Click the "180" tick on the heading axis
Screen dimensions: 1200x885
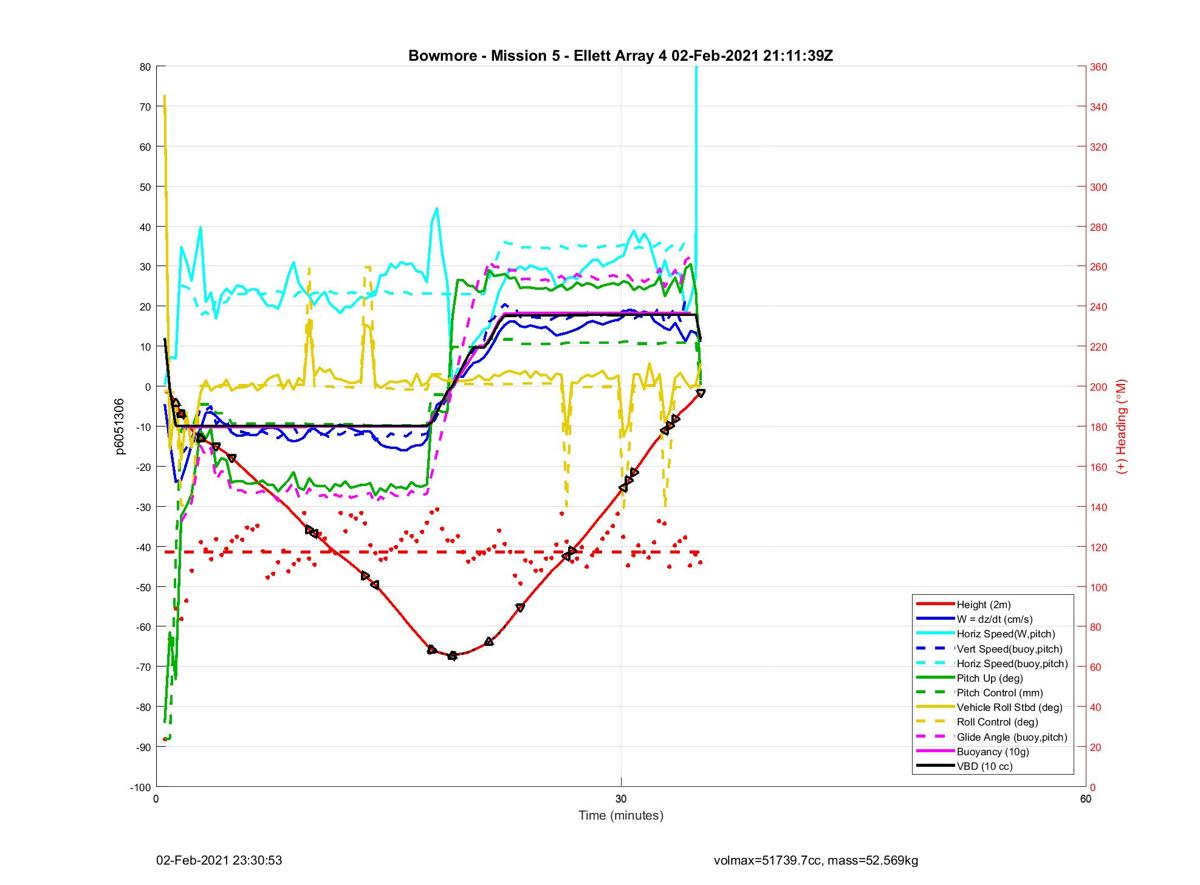[1099, 427]
